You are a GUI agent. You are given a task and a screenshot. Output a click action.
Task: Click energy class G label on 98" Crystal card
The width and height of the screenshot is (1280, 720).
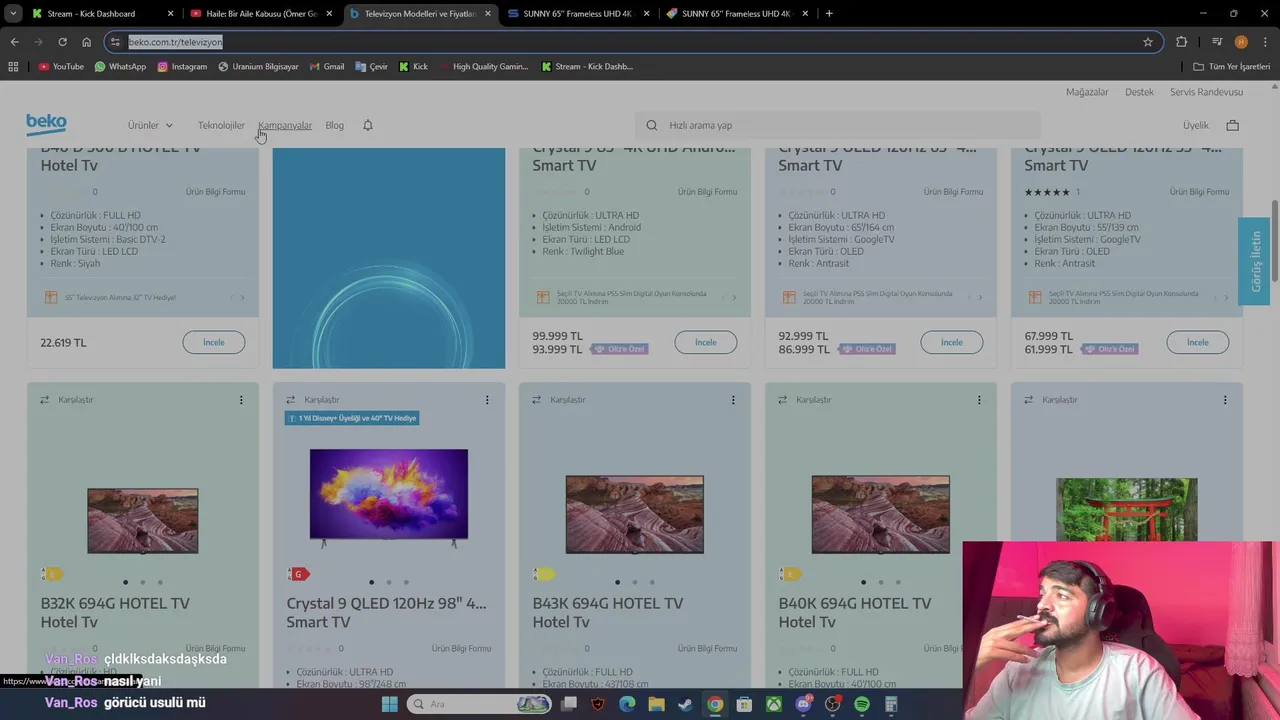pos(299,574)
